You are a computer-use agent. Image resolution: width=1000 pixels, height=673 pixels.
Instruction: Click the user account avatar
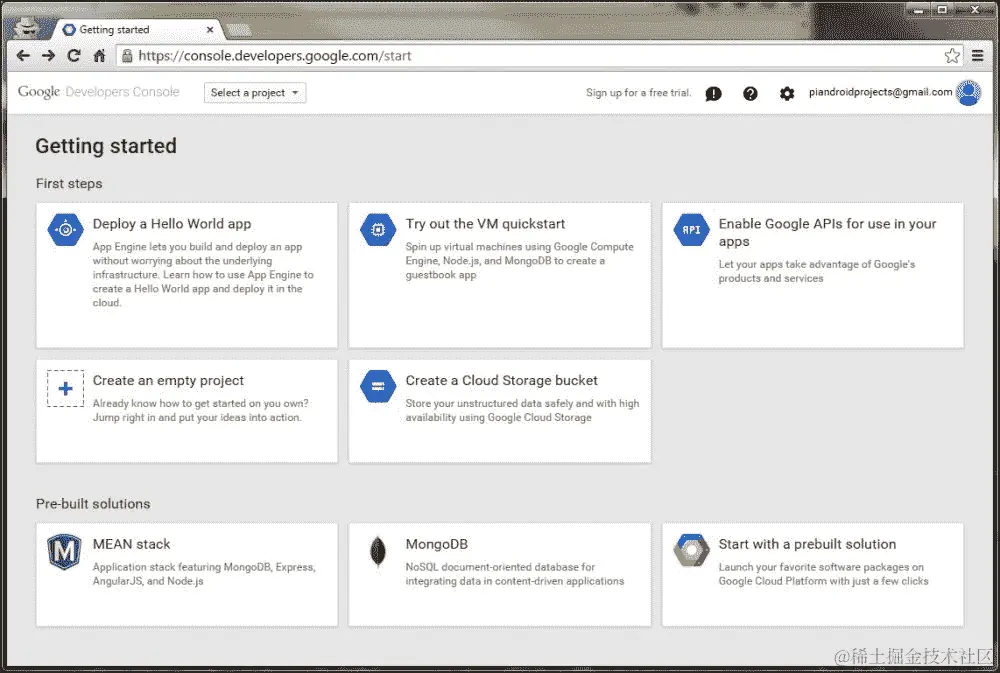tap(968, 92)
